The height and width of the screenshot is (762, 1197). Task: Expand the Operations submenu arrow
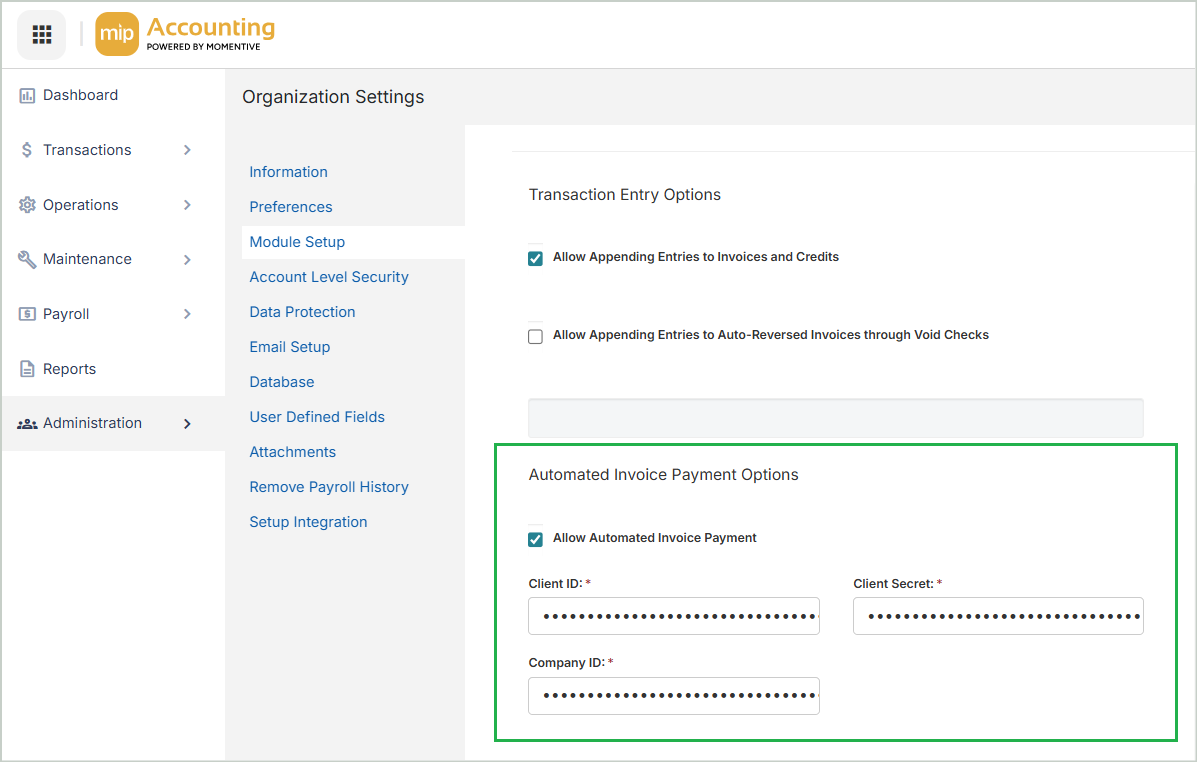(187, 205)
